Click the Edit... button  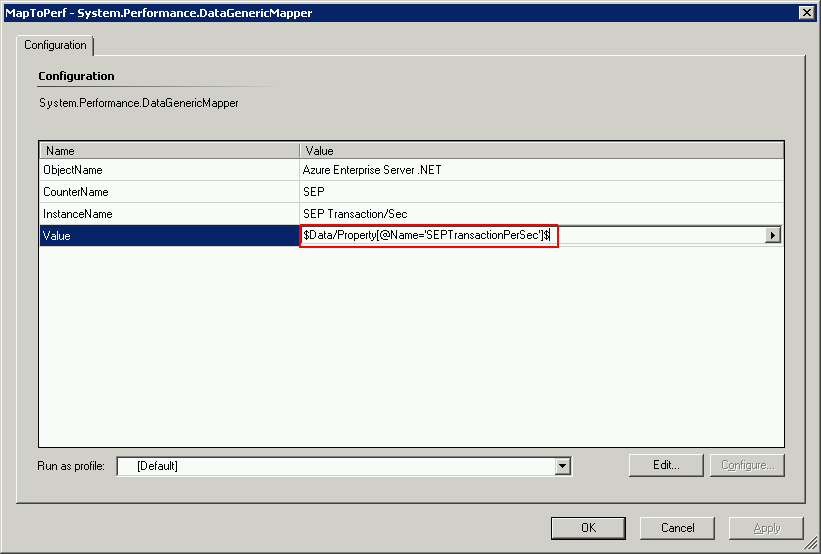click(666, 465)
